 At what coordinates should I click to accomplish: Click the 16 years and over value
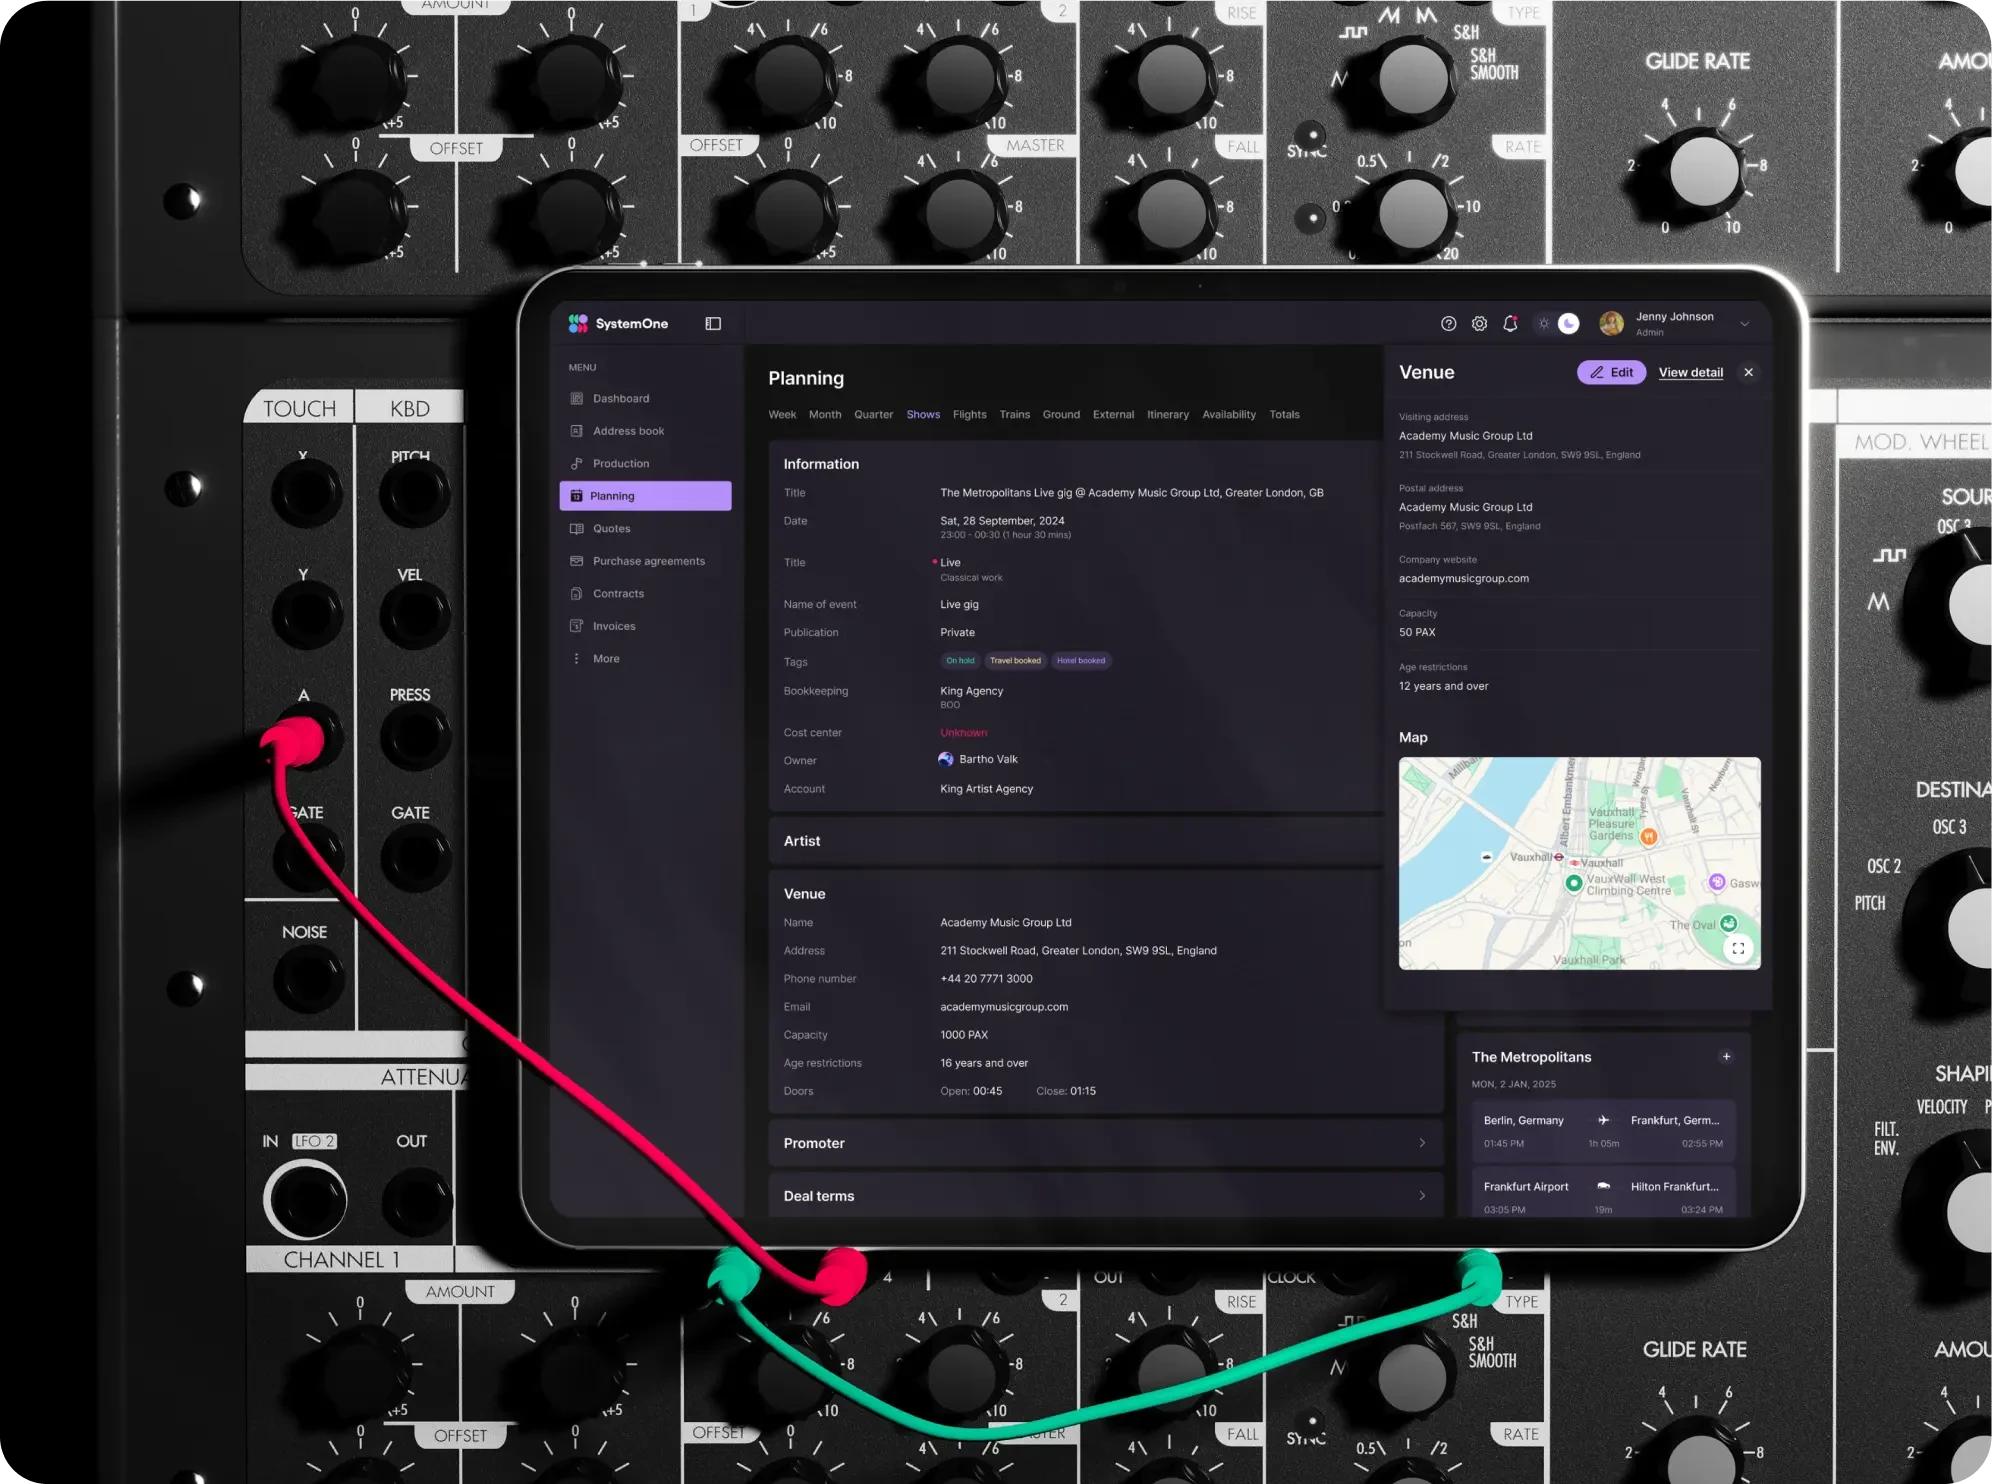click(984, 1063)
